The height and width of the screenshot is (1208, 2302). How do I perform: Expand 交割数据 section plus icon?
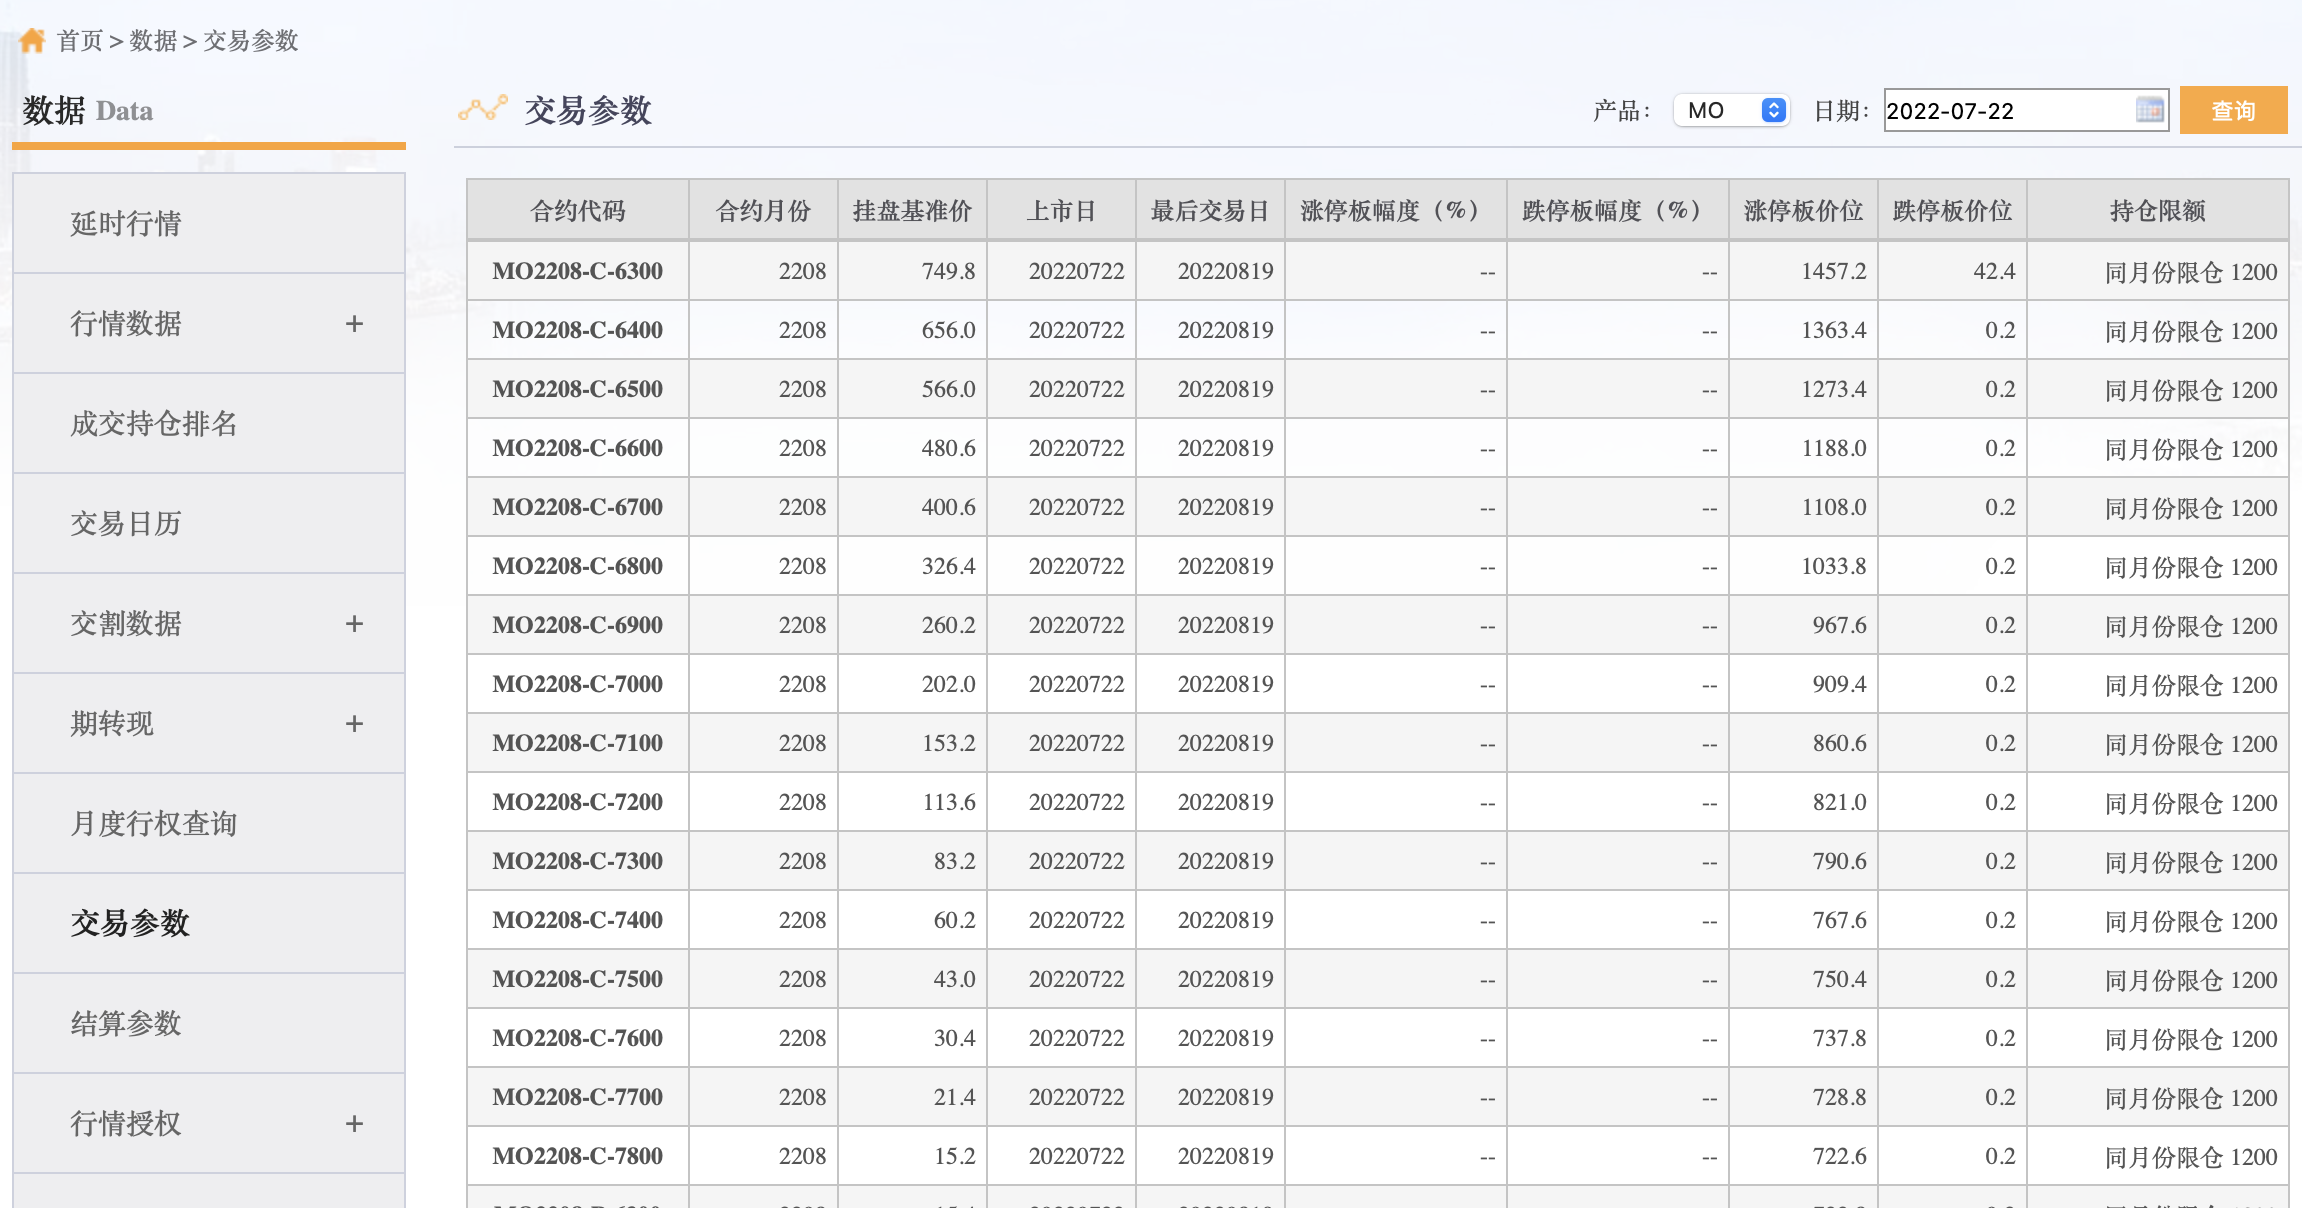tap(354, 623)
